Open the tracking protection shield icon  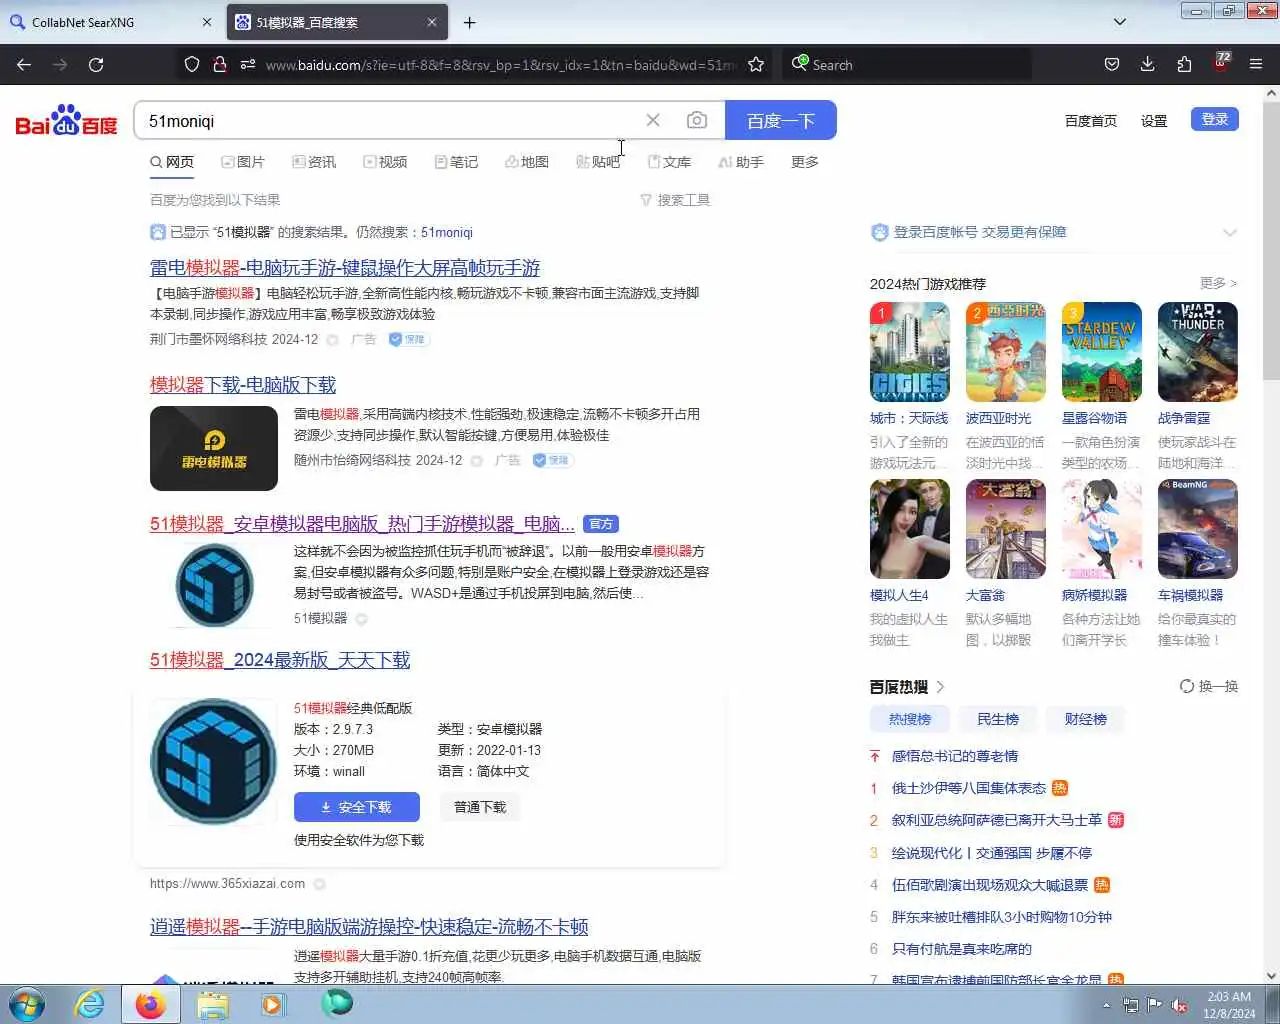tap(192, 64)
